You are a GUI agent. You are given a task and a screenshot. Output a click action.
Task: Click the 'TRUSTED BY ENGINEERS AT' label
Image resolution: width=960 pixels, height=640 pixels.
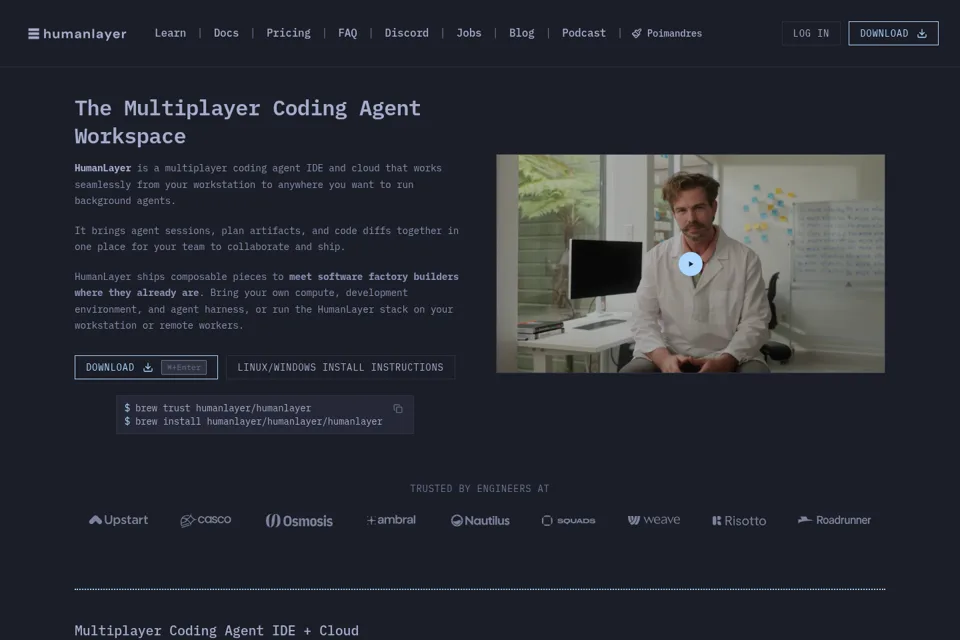click(479, 488)
